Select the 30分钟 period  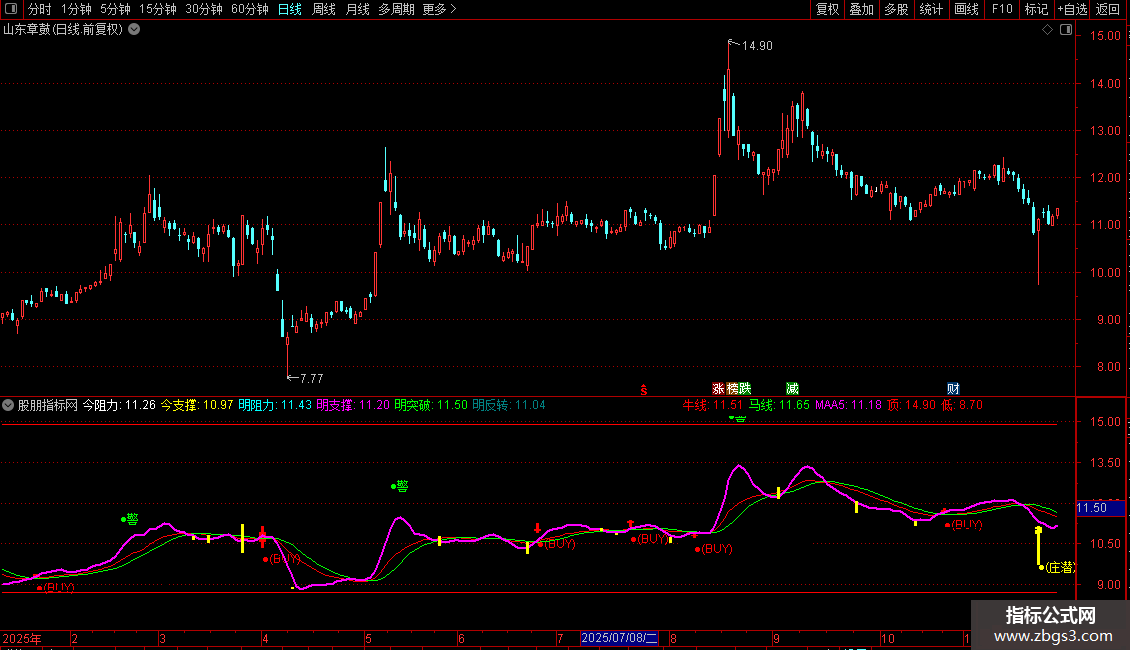pos(204,9)
